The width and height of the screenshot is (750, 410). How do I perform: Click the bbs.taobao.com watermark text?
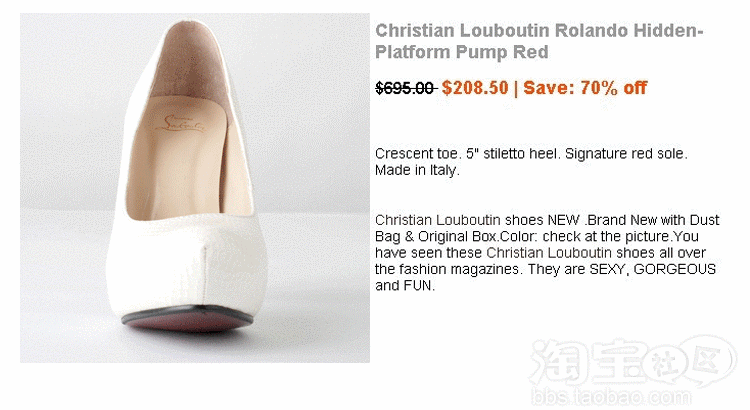[611, 397]
